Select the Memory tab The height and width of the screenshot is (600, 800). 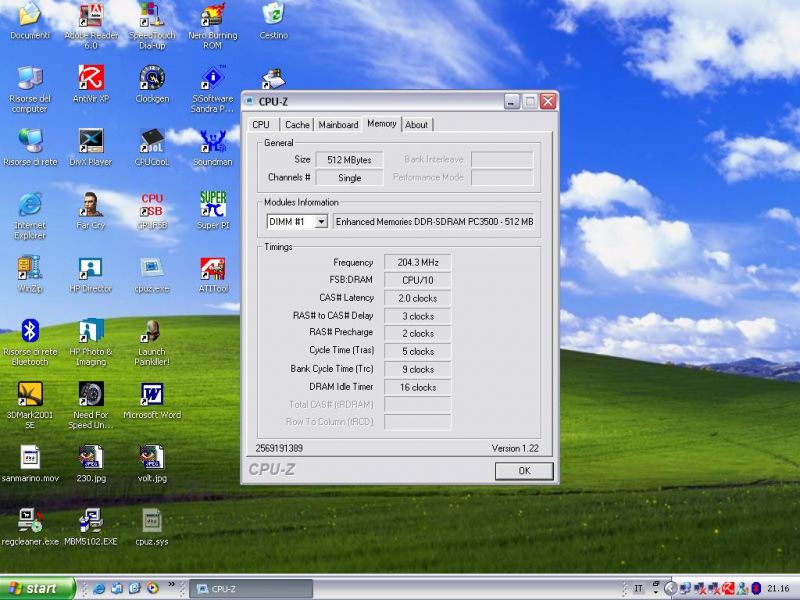click(x=382, y=123)
